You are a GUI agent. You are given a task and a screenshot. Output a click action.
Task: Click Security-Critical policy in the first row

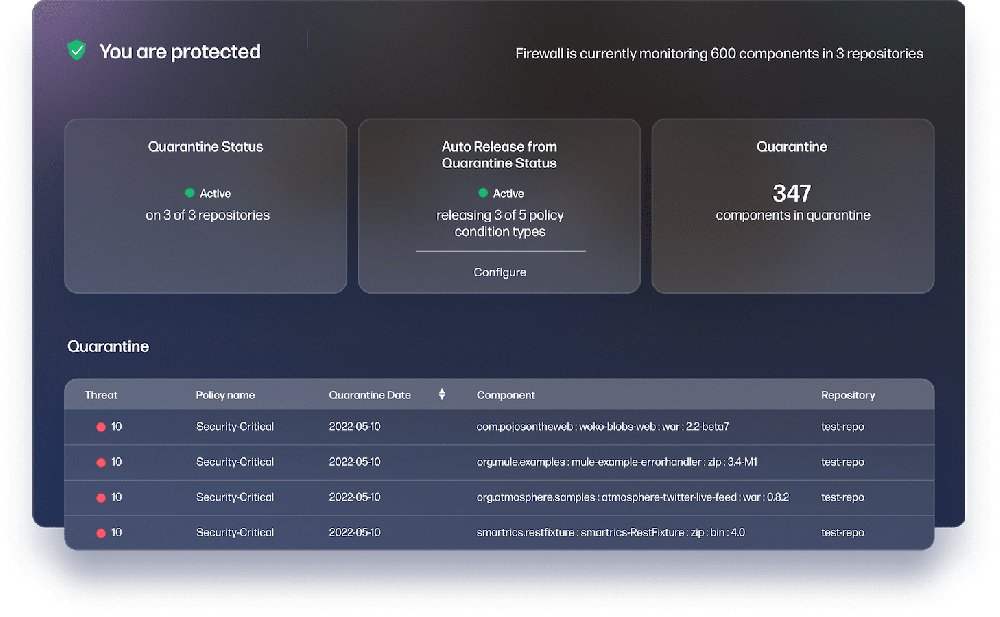coord(235,427)
